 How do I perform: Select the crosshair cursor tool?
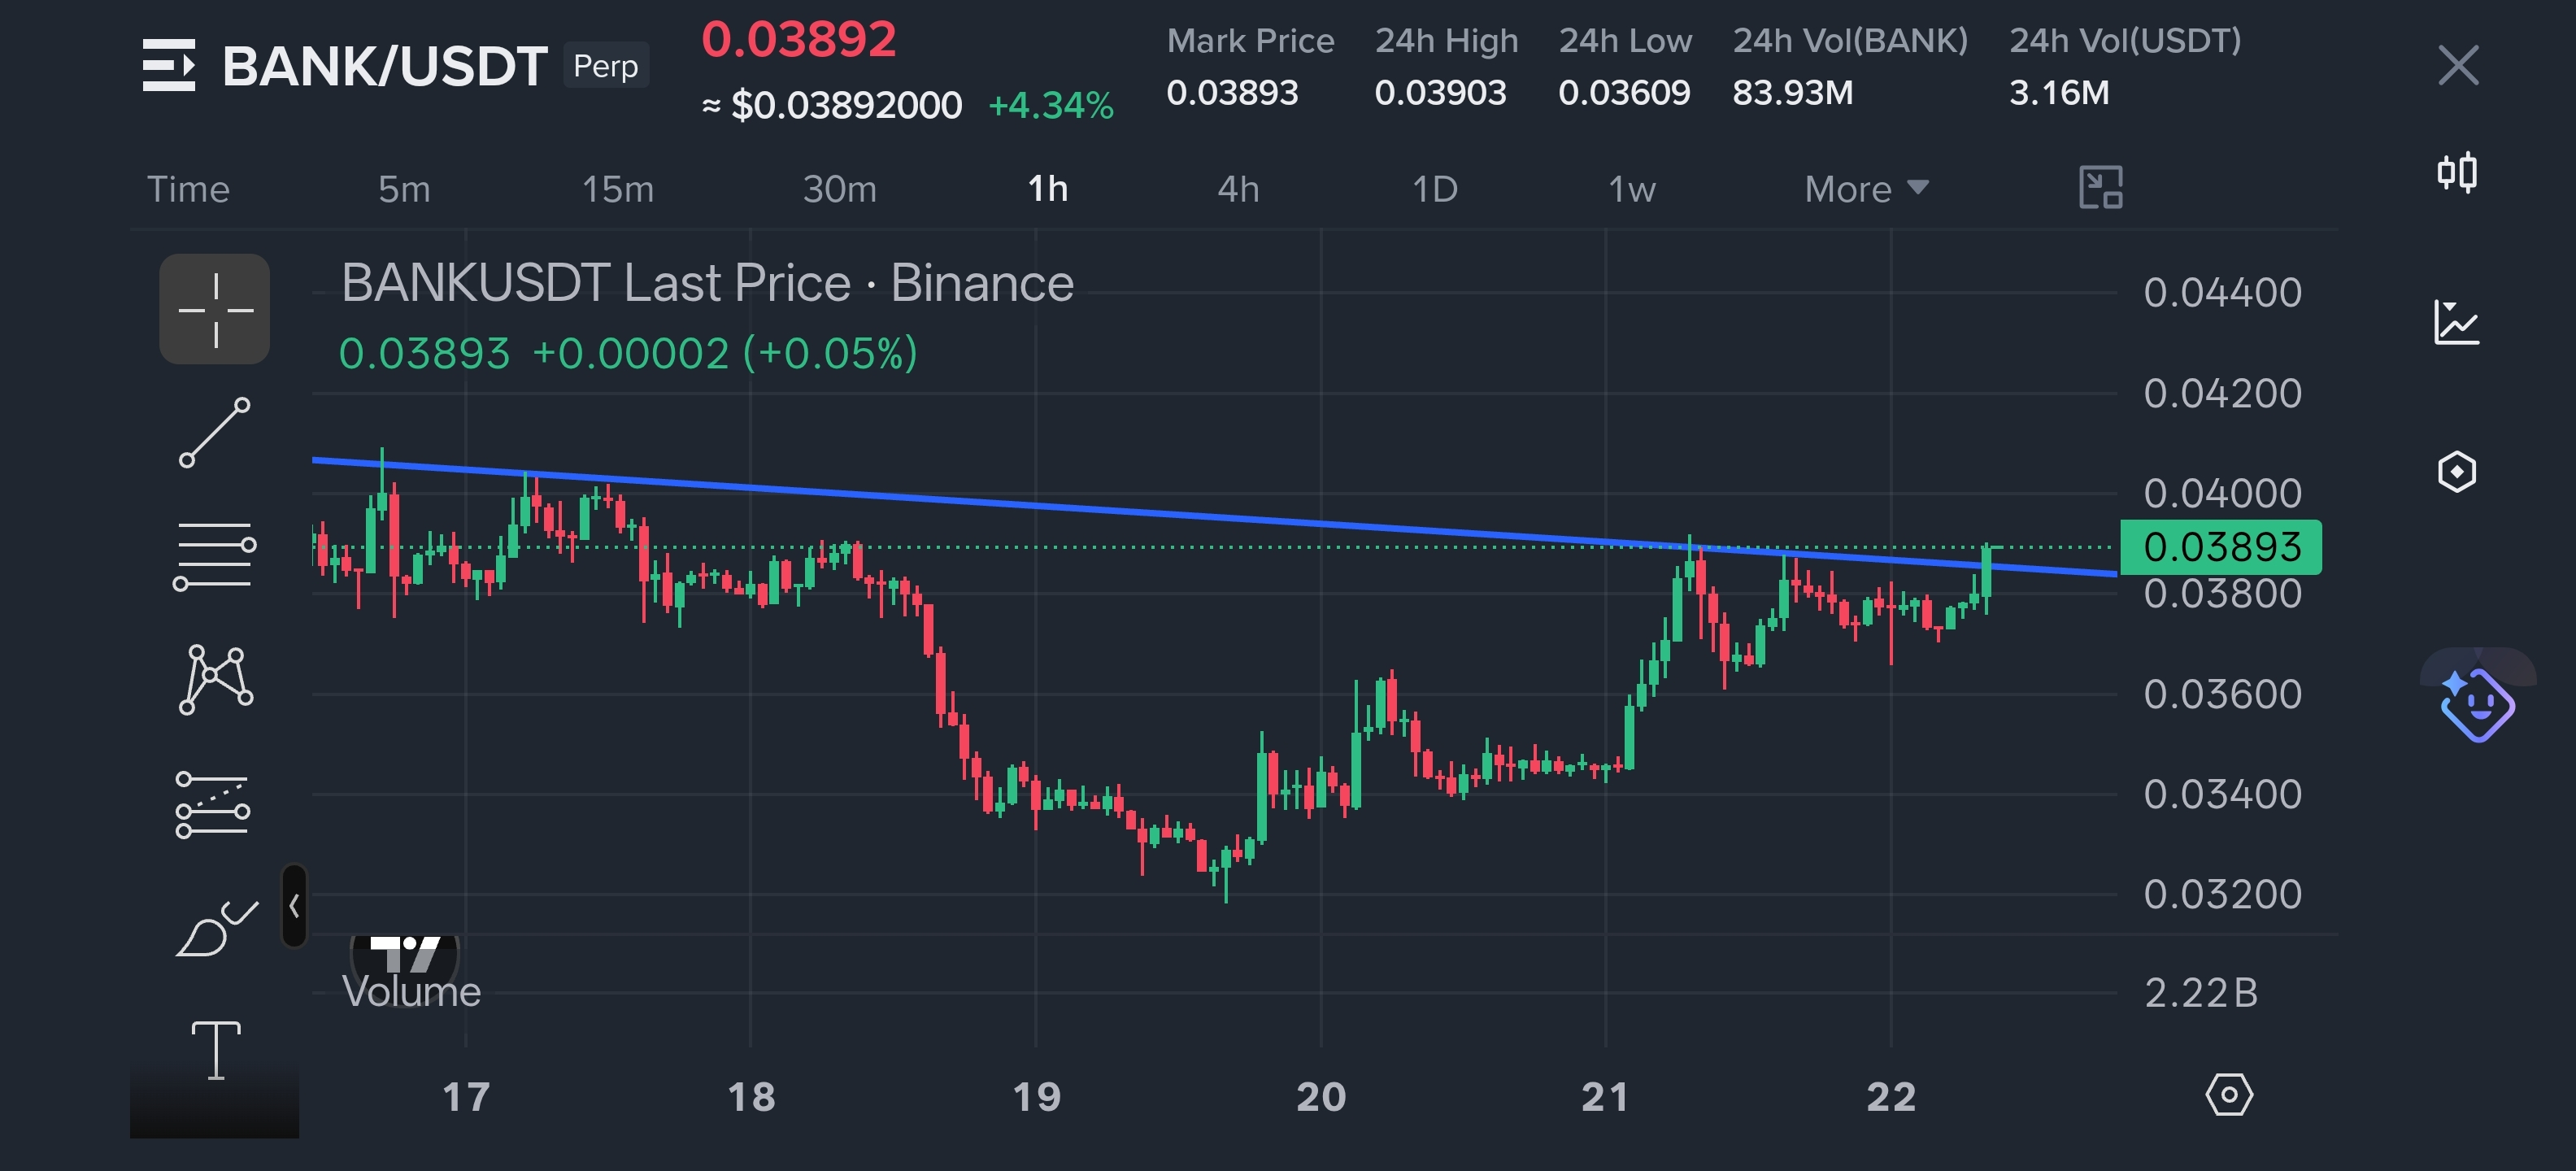click(214, 309)
